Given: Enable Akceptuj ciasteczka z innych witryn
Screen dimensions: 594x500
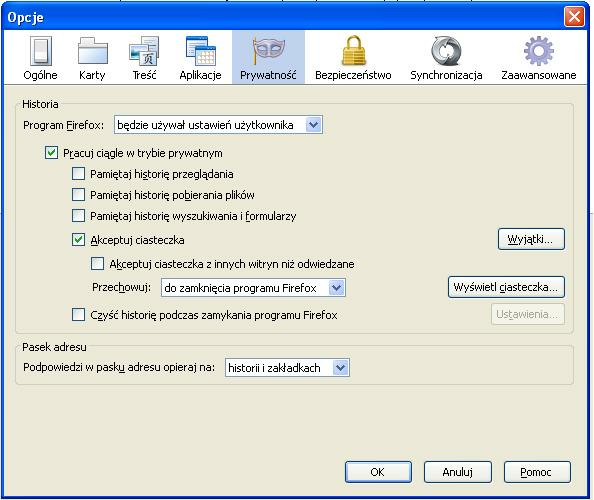Looking at the screenshot, I should pos(97,264).
